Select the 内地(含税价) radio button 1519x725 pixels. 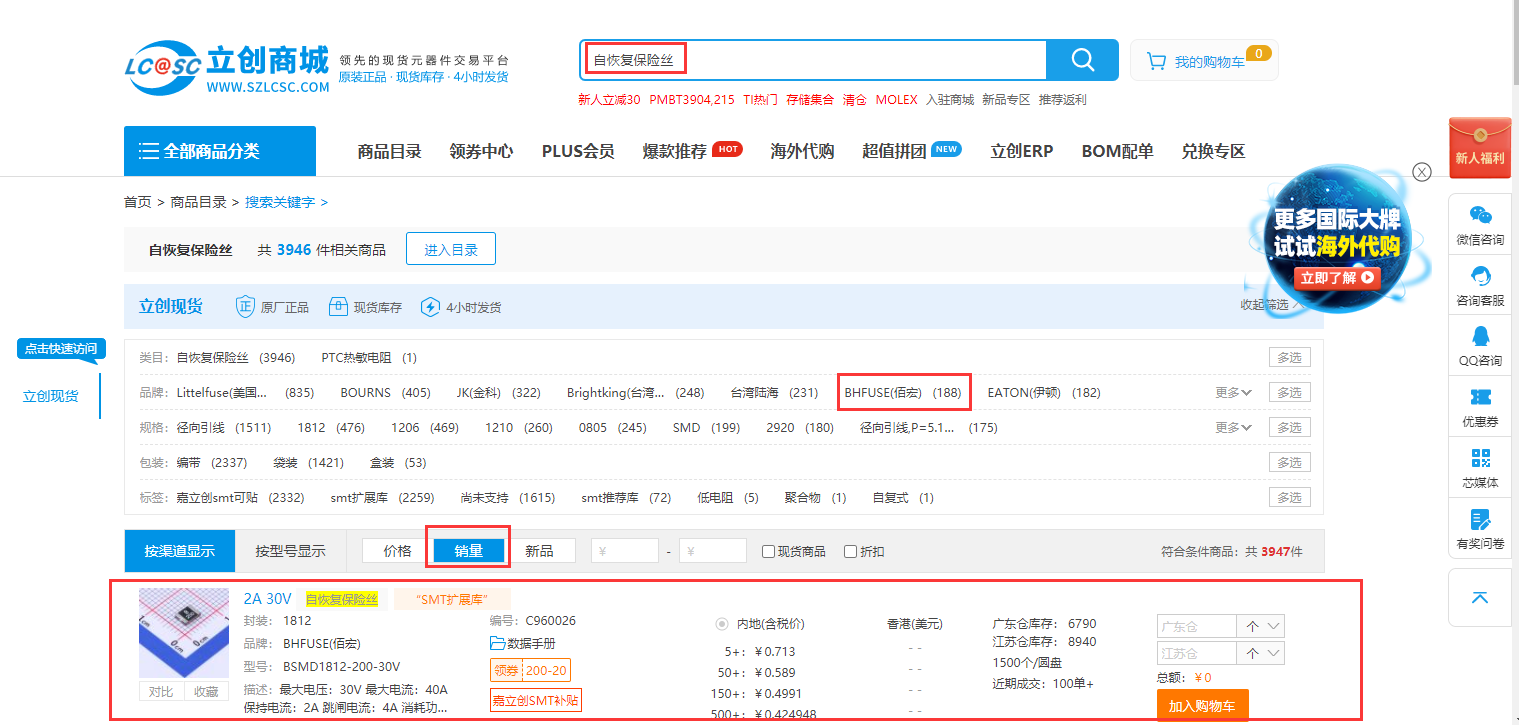[722, 624]
